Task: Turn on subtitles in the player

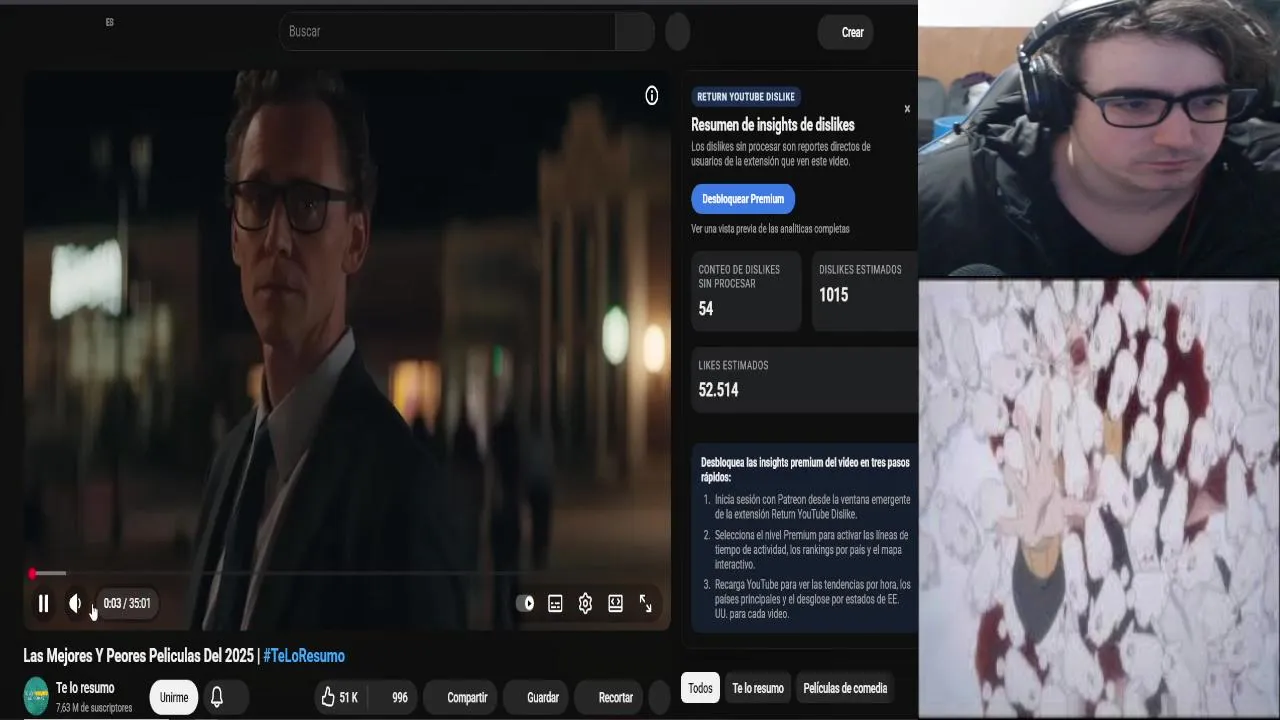Action: click(x=555, y=603)
